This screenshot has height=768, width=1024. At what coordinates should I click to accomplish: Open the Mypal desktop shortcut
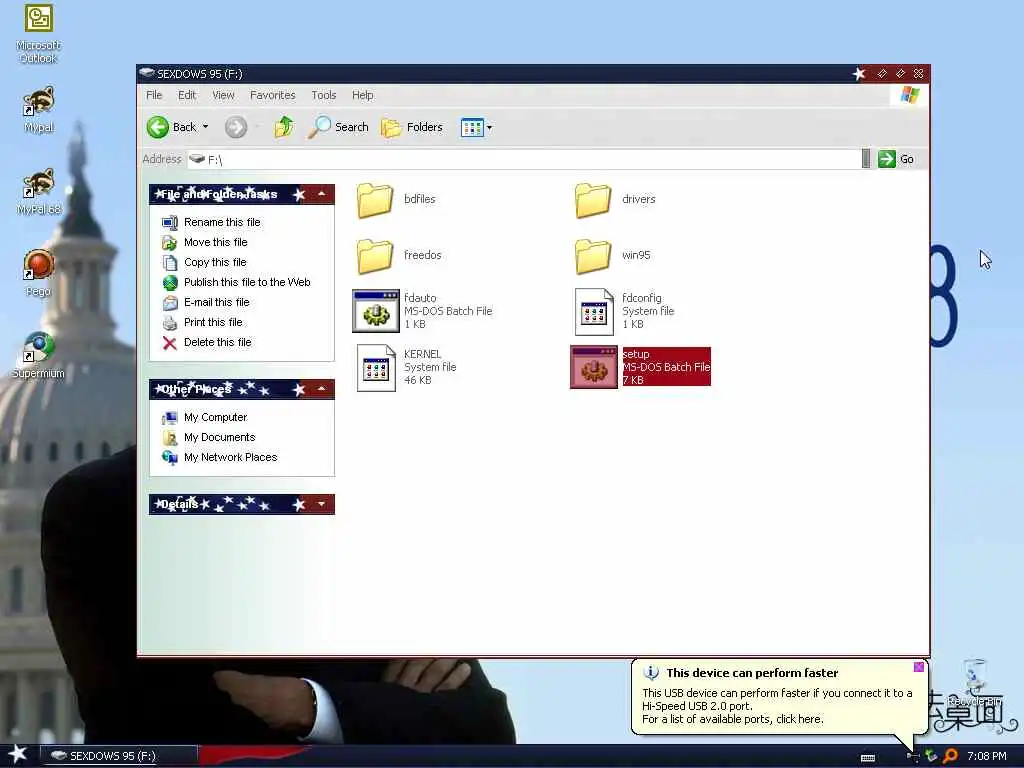(39, 110)
